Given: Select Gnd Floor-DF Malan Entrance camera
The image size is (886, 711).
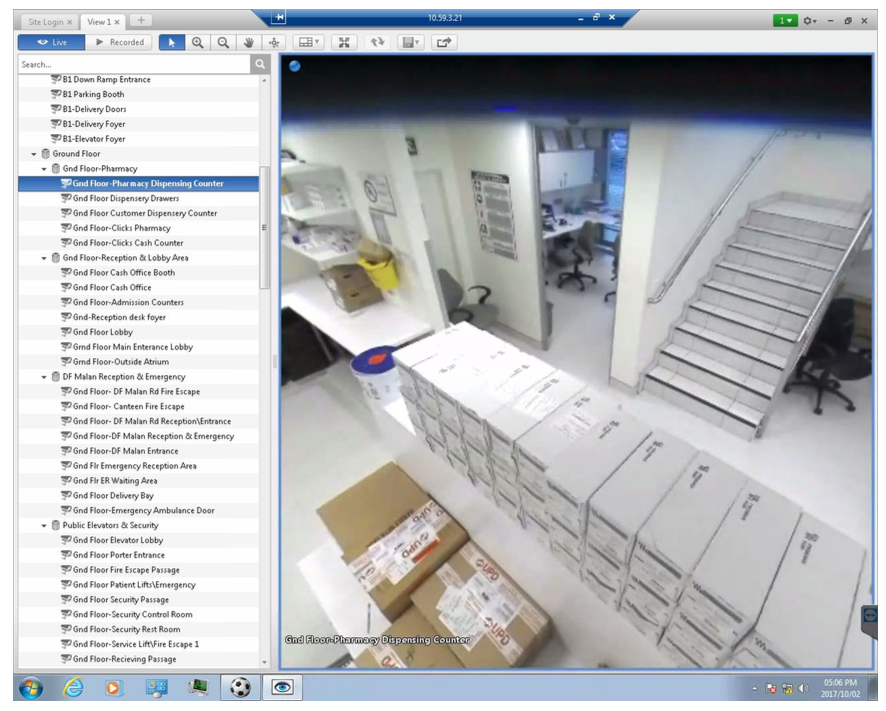Looking at the screenshot, I should (125, 451).
